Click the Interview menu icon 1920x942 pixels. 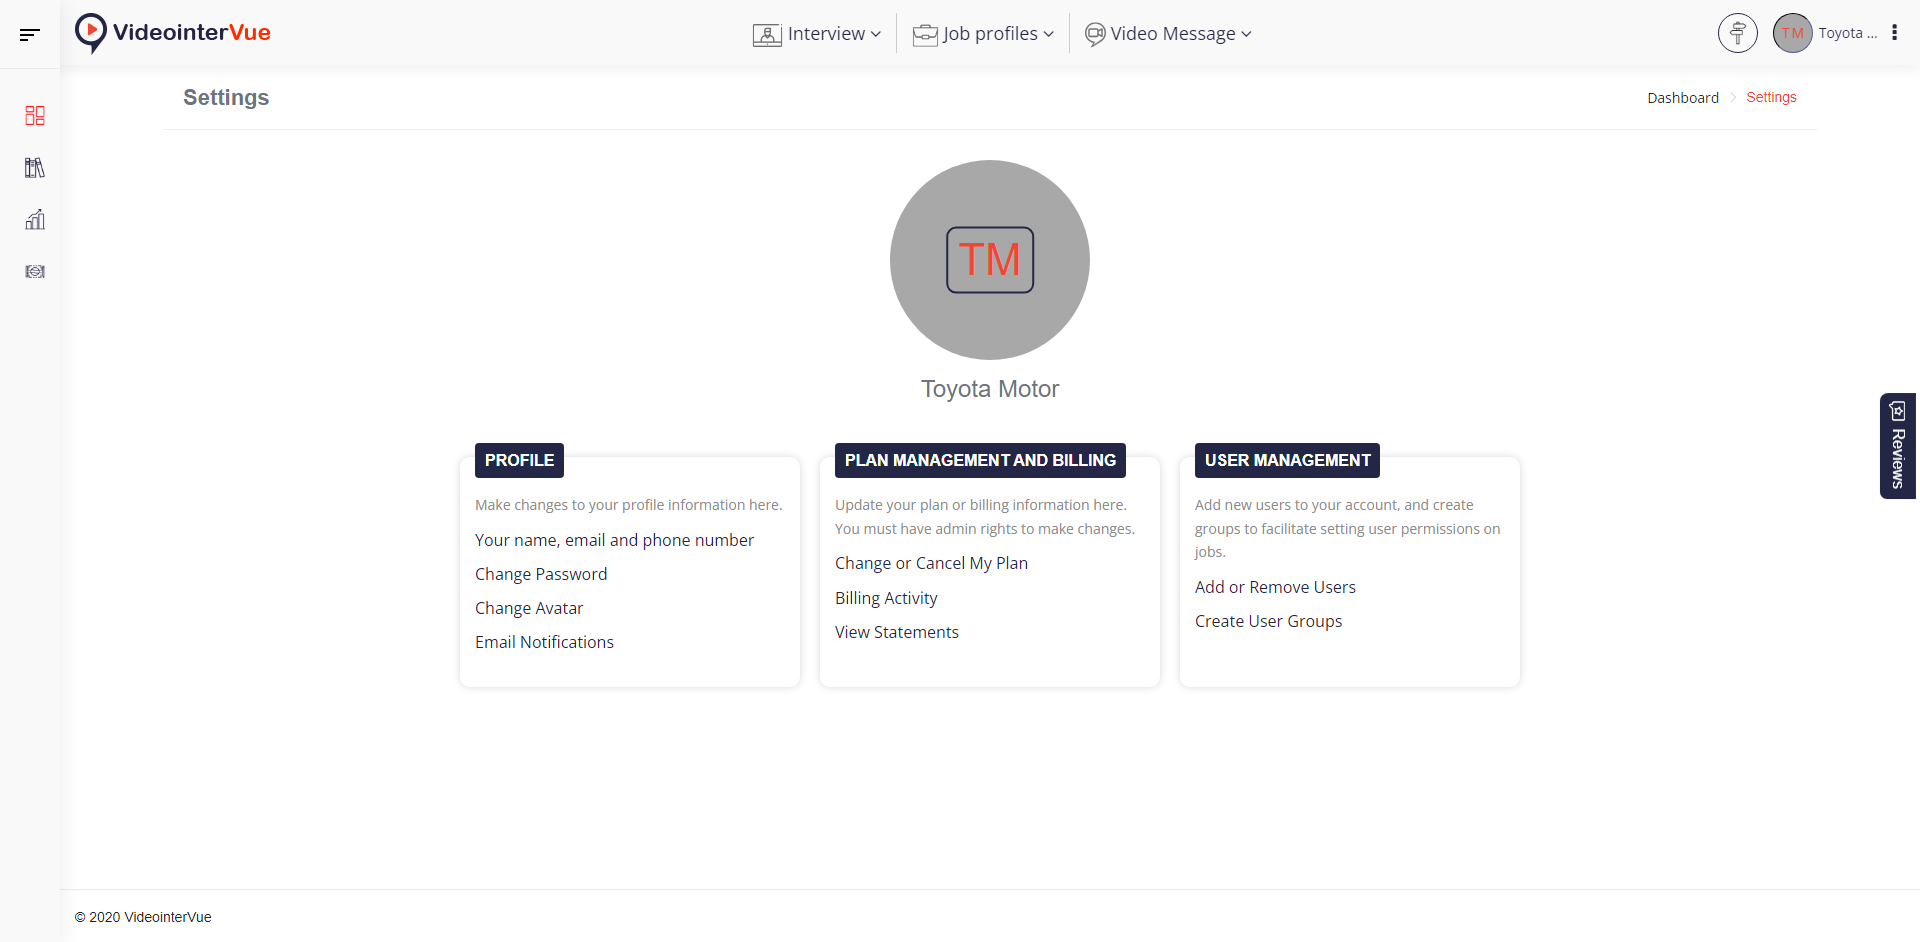click(767, 35)
